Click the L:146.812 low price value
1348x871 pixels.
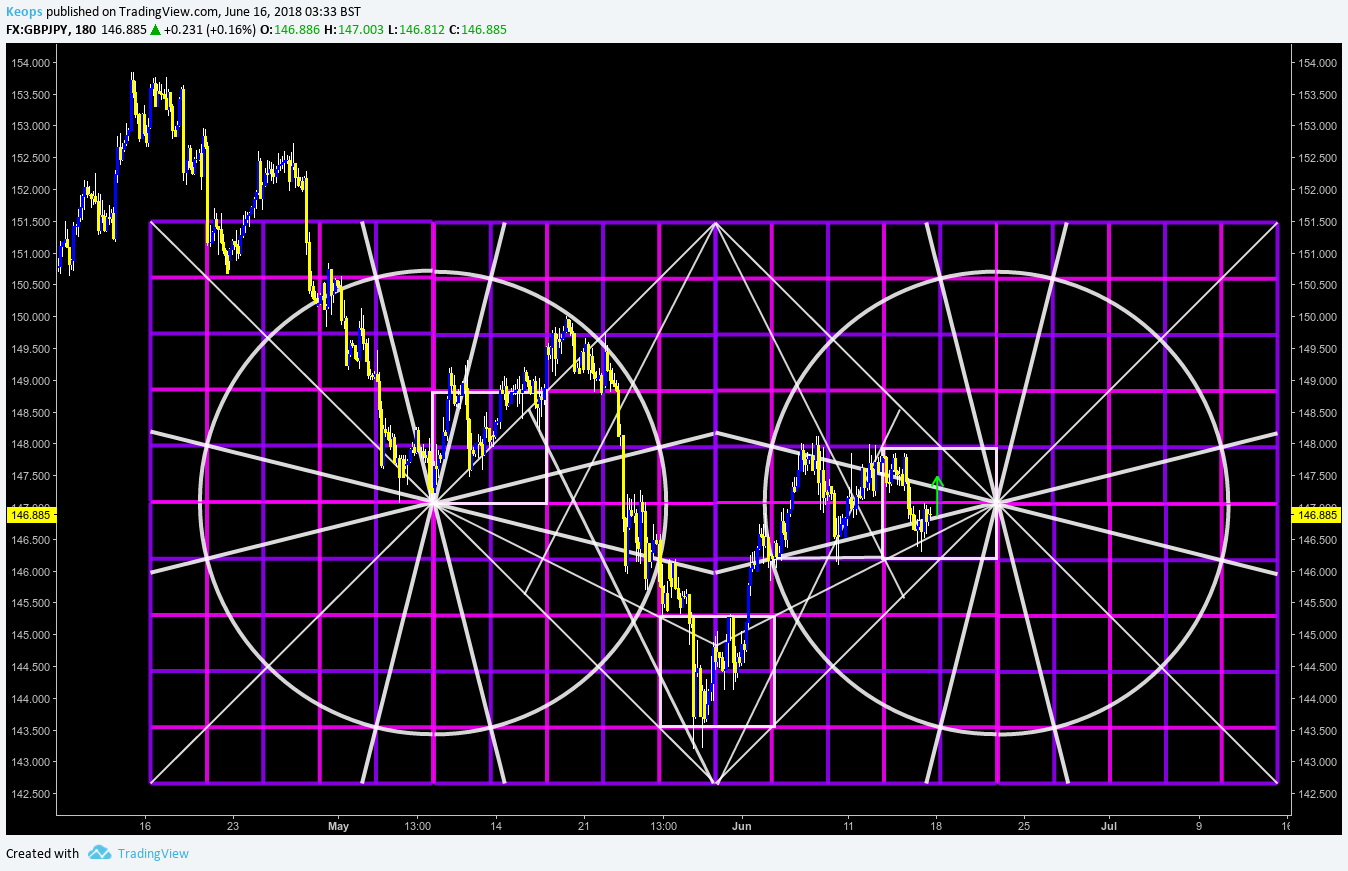(415, 30)
